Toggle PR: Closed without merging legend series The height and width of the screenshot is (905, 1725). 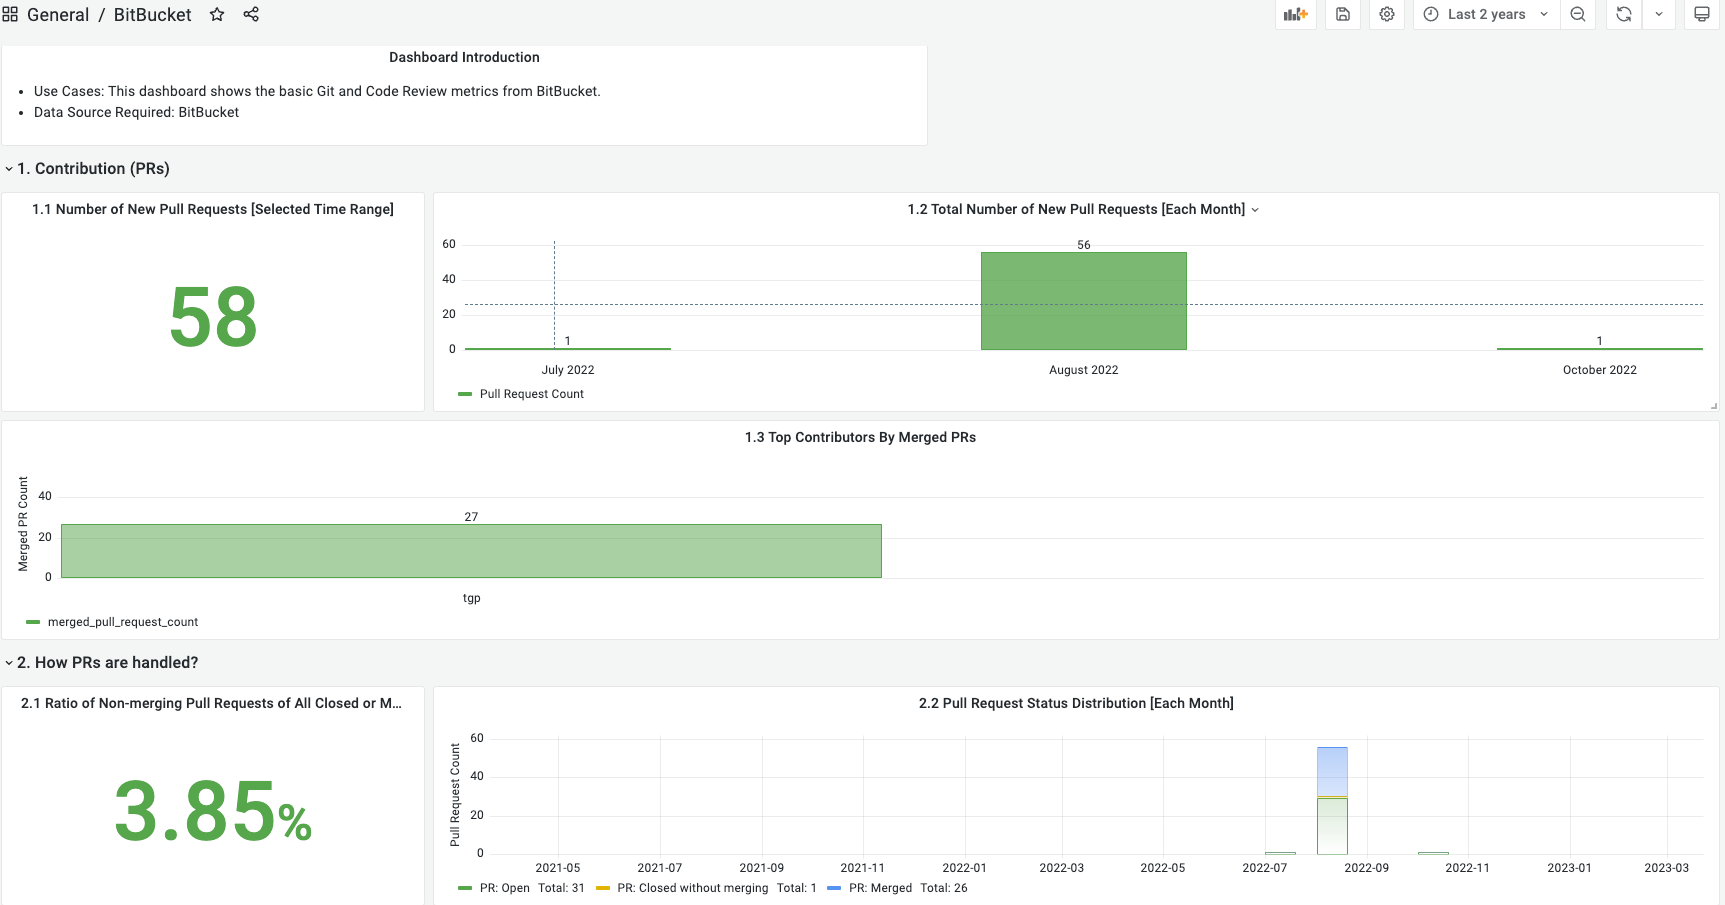pyautogui.click(x=683, y=888)
